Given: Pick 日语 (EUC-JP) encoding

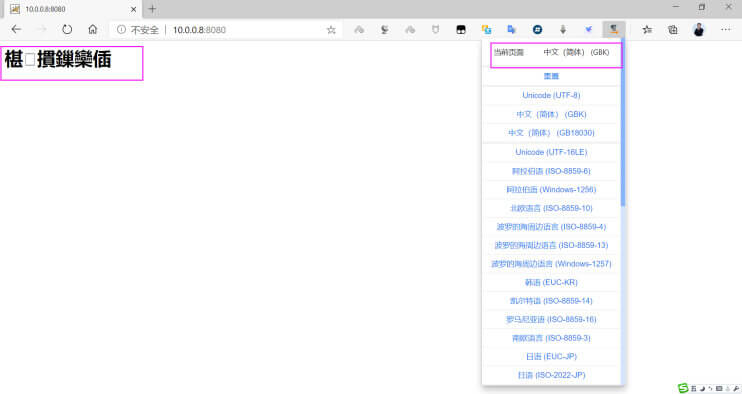Looking at the screenshot, I should click(x=551, y=356).
